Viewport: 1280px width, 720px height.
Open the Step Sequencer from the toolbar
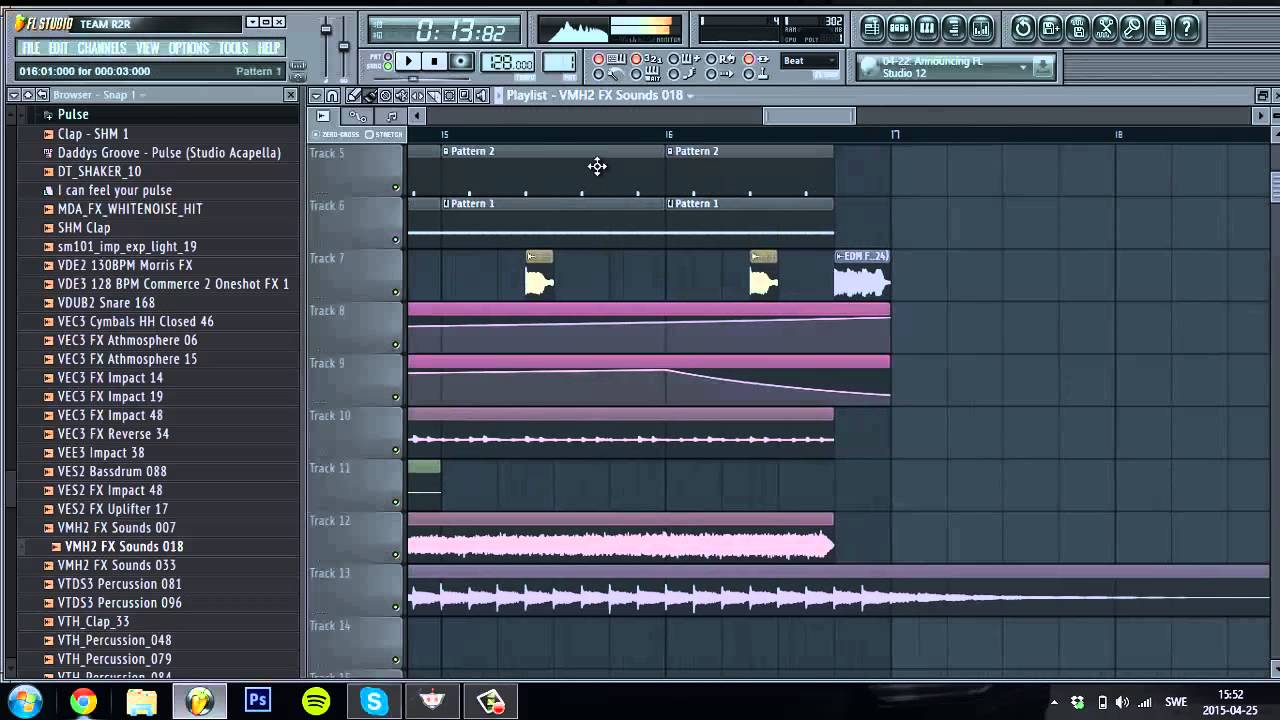coord(899,28)
